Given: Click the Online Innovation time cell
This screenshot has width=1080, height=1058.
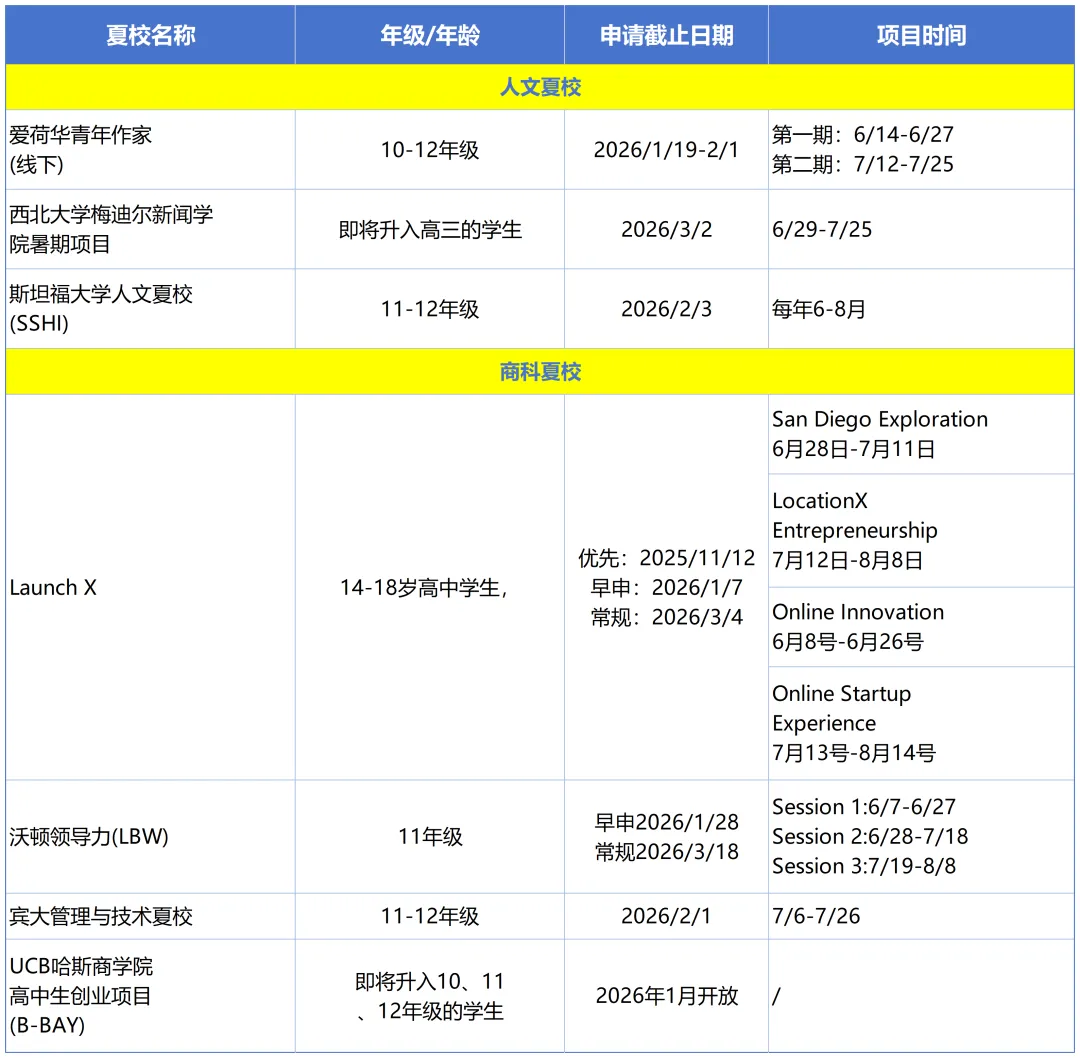Looking at the screenshot, I should tap(921, 627).
